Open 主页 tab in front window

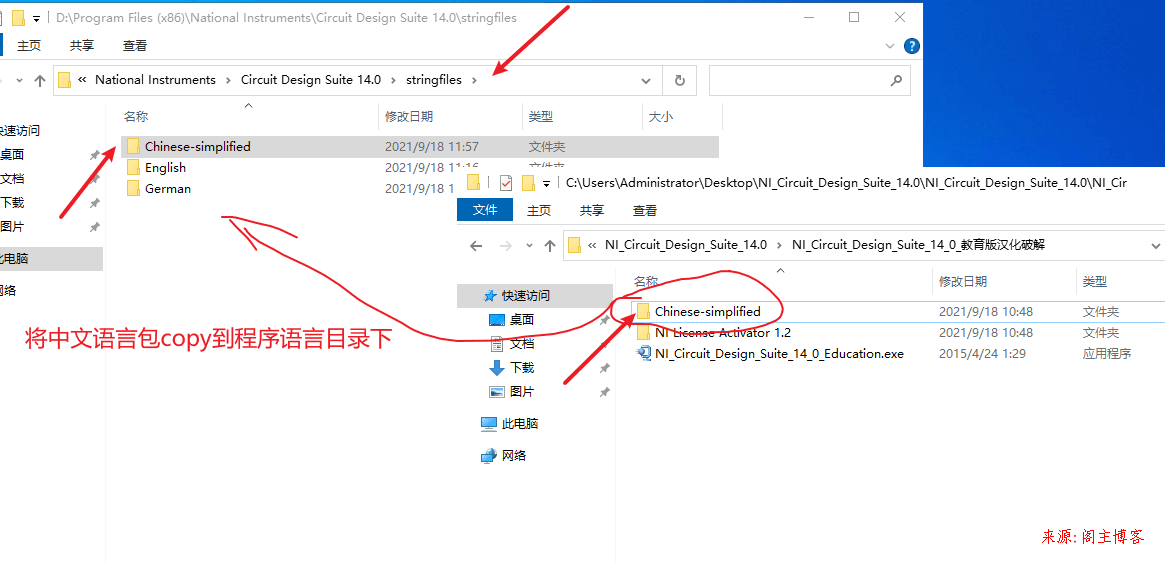(x=539, y=210)
